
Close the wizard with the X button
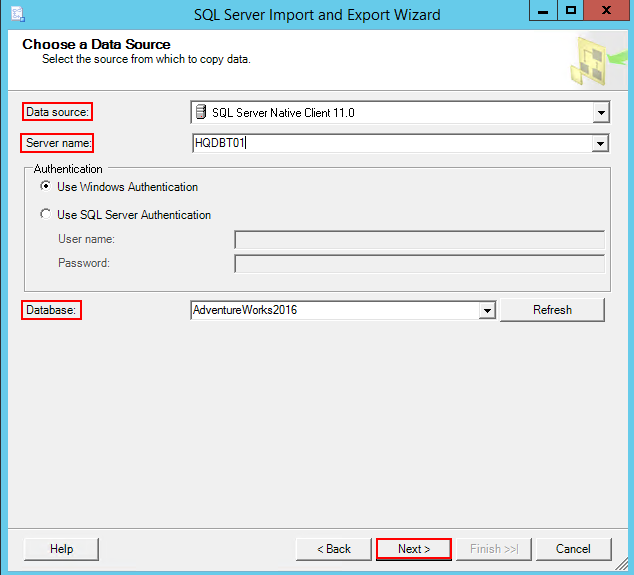pyautogui.click(x=606, y=10)
